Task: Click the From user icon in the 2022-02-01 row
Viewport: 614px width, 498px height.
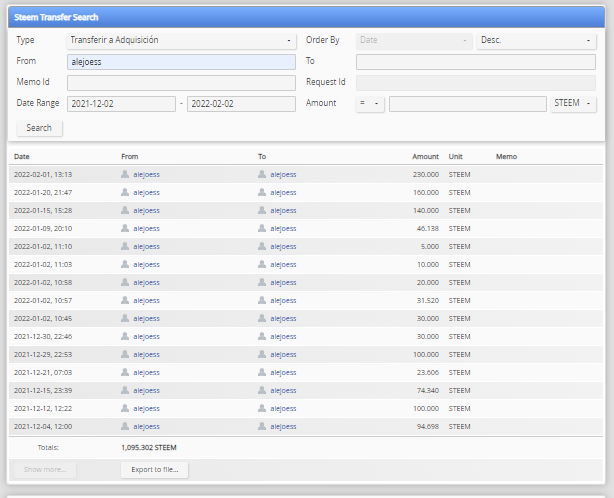Action: [125, 174]
